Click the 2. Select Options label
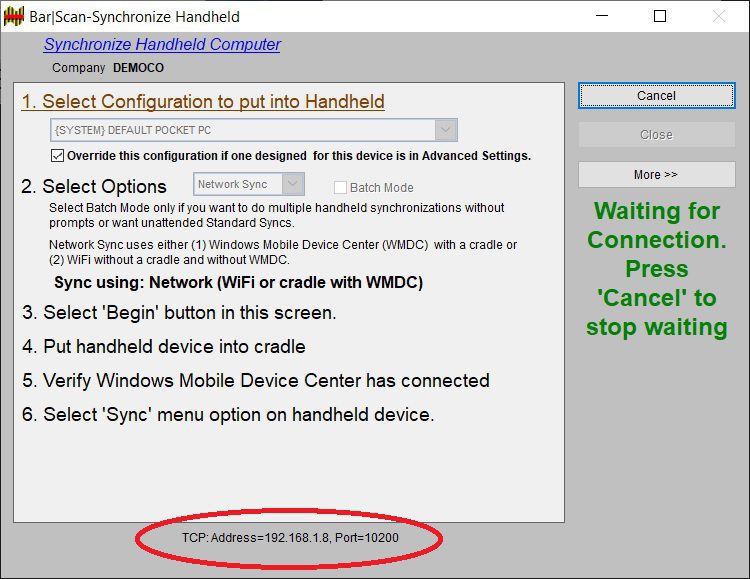This screenshot has width=750, height=579. 94,187
